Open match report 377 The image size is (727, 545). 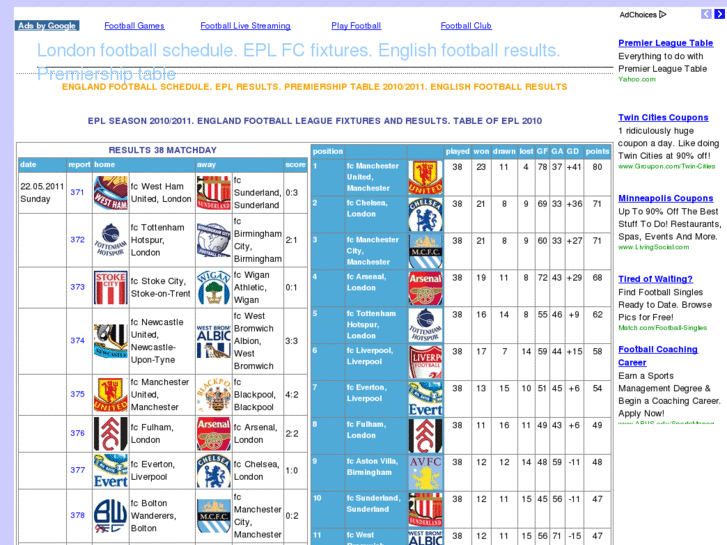coord(77,470)
